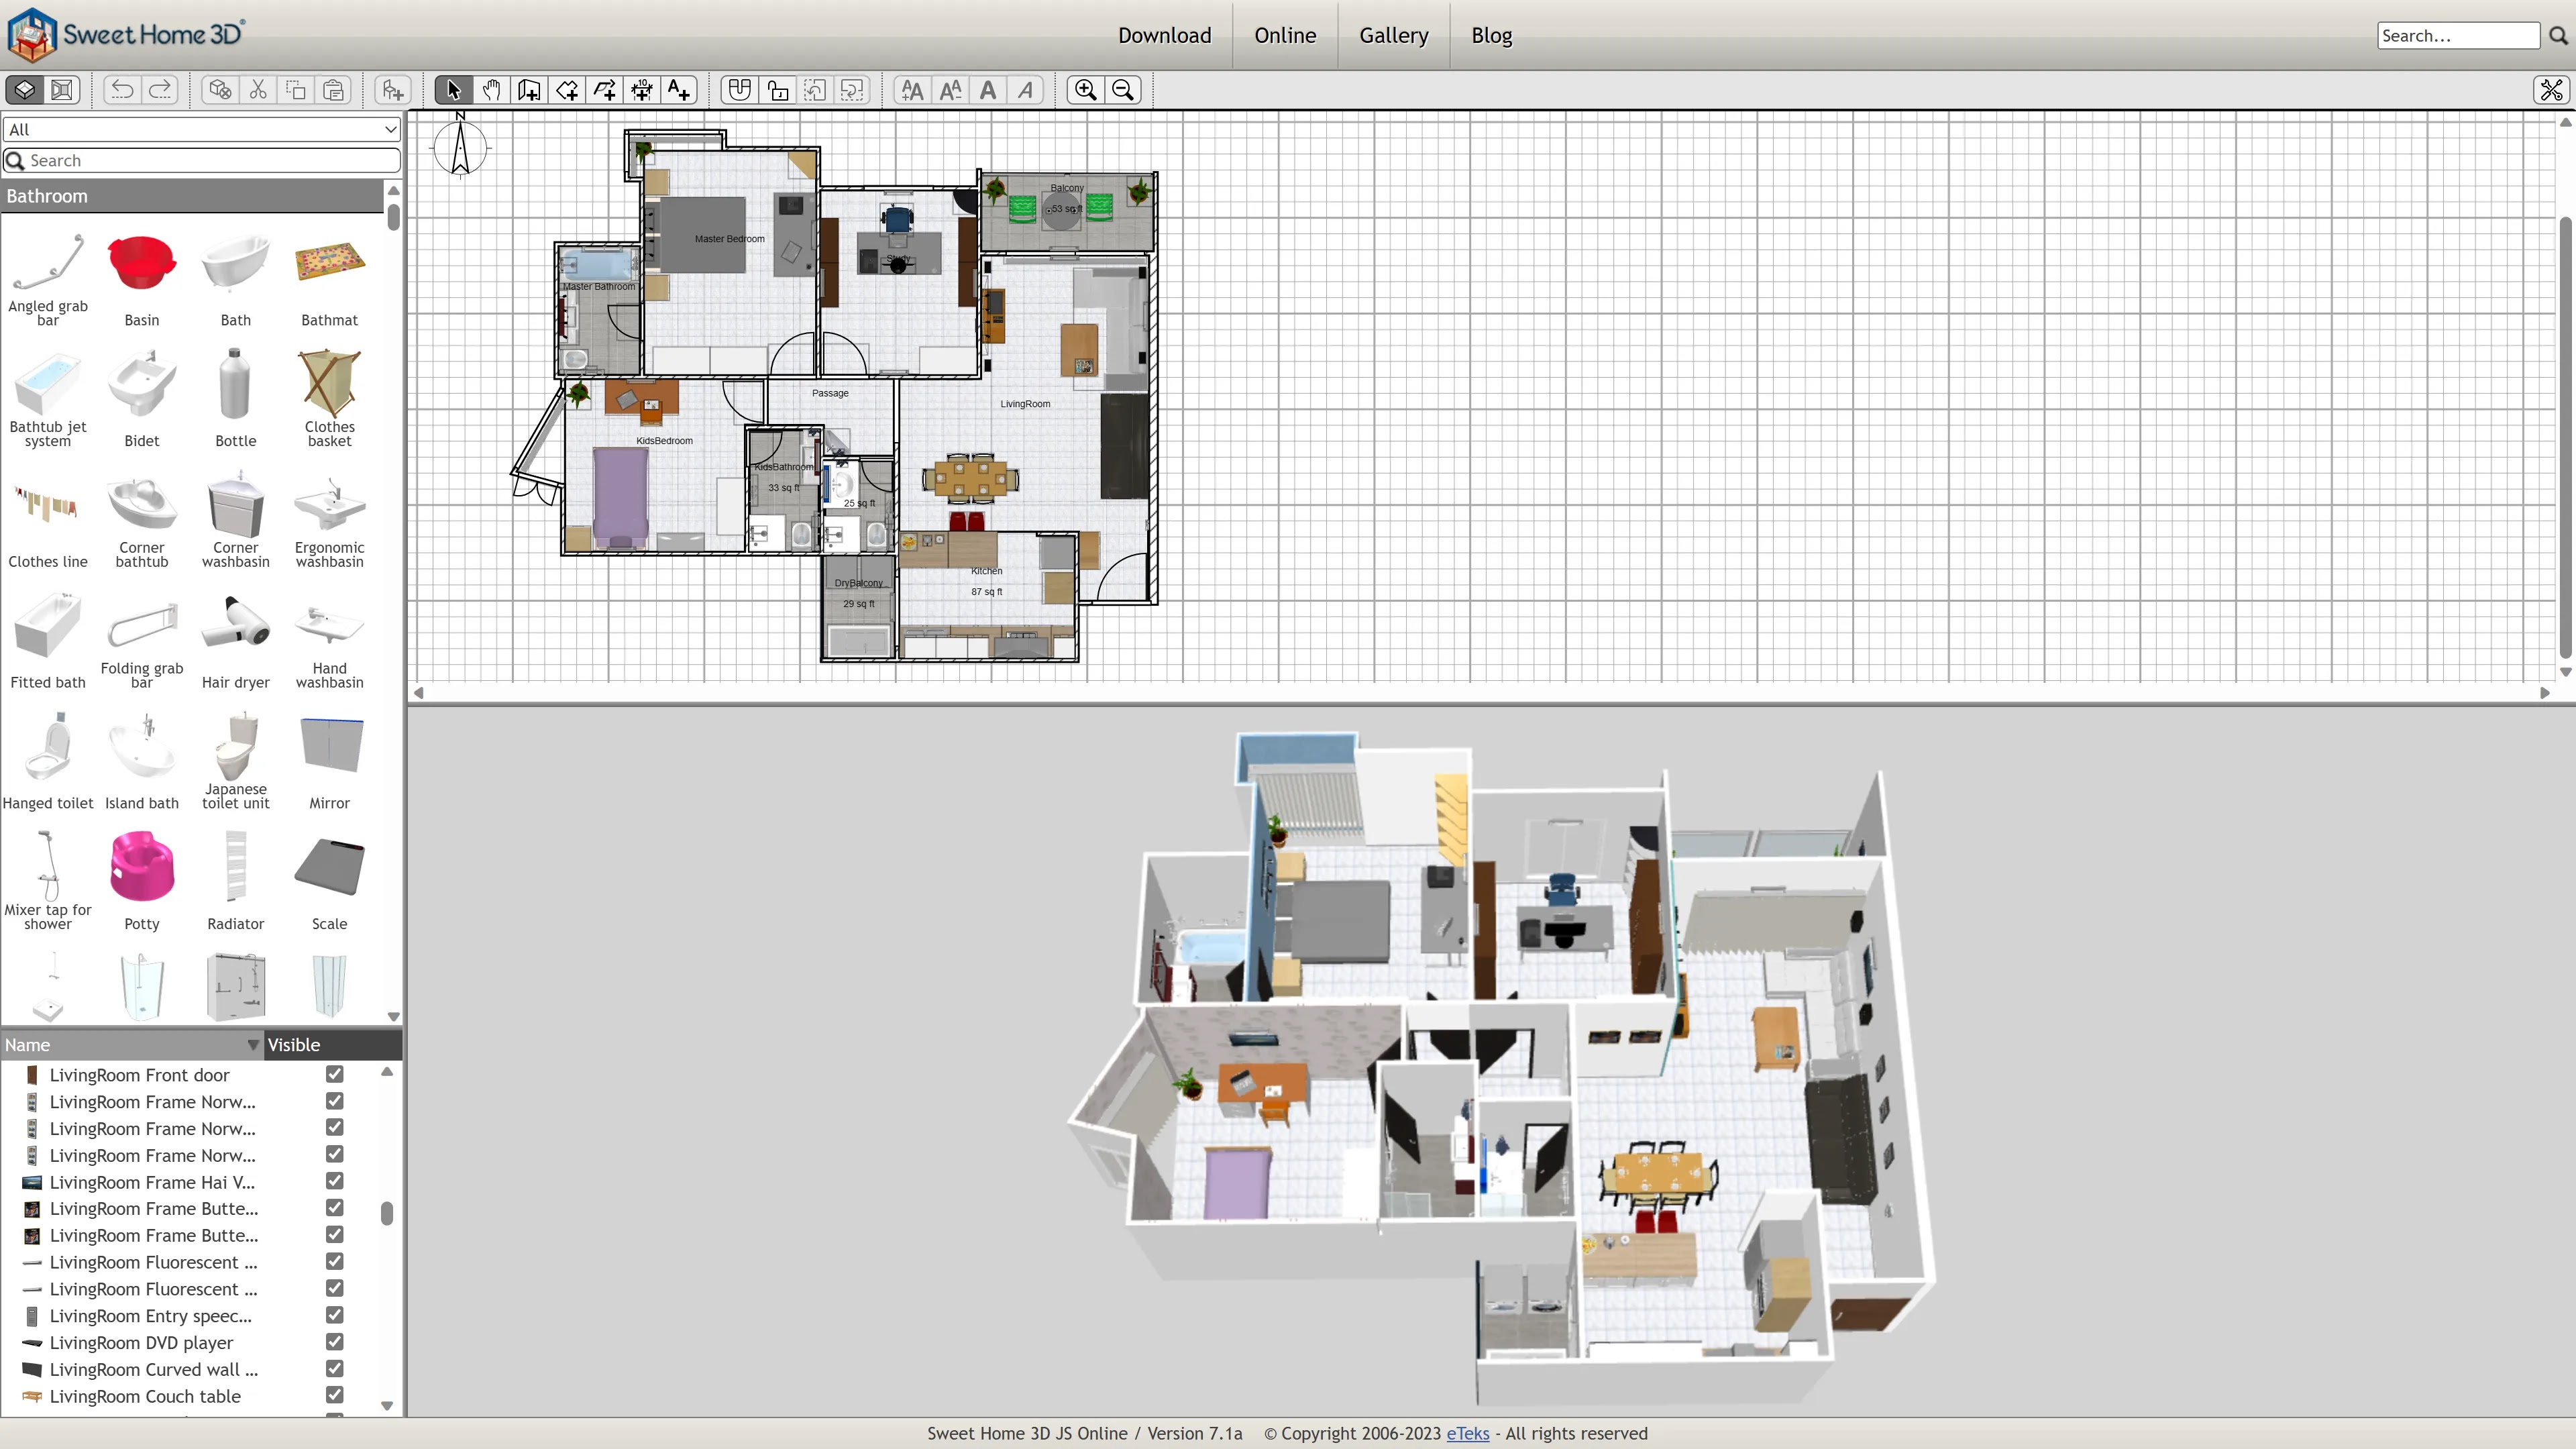Toggle magnetism magnet icon
Screen dimensions: 2576x1449
coord(740,90)
